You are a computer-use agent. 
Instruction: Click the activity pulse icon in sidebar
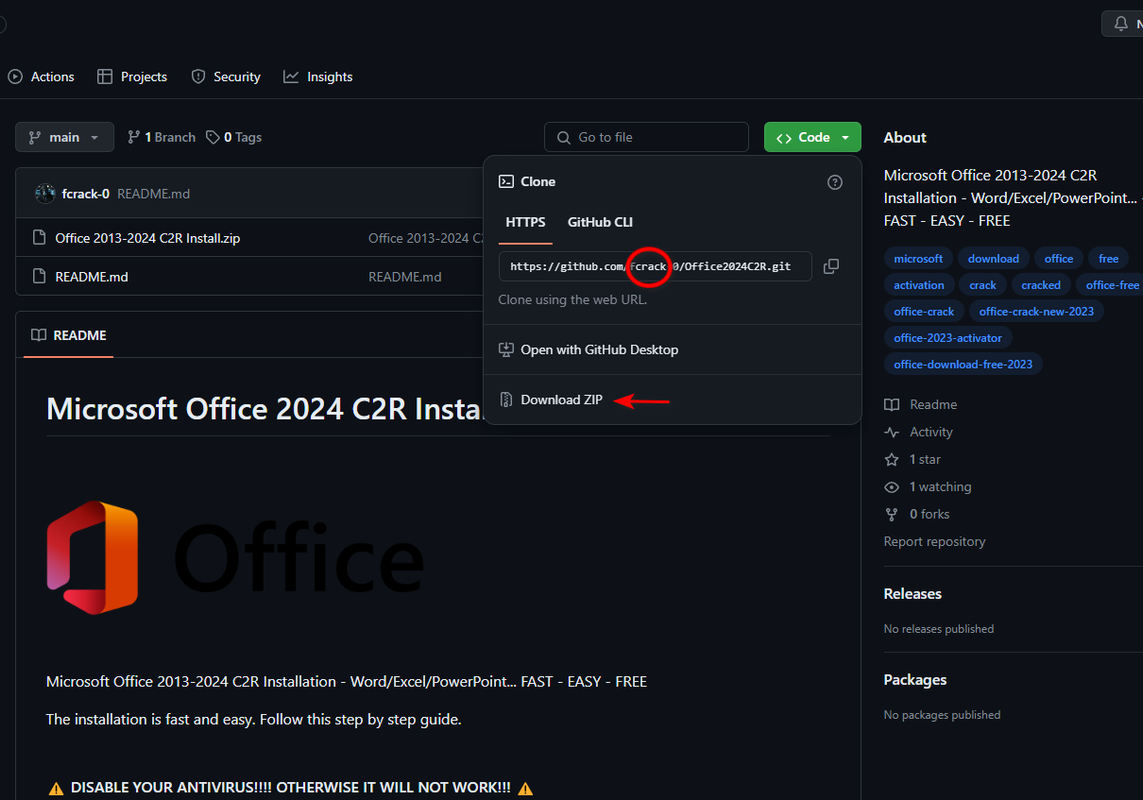[x=892, y=432]
